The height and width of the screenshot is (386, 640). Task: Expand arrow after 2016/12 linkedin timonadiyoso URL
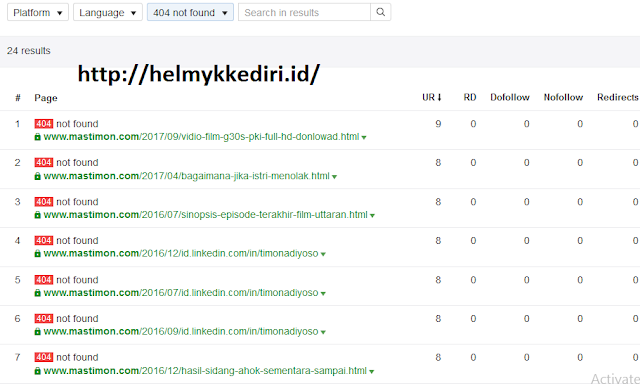(x=323, y=254)
